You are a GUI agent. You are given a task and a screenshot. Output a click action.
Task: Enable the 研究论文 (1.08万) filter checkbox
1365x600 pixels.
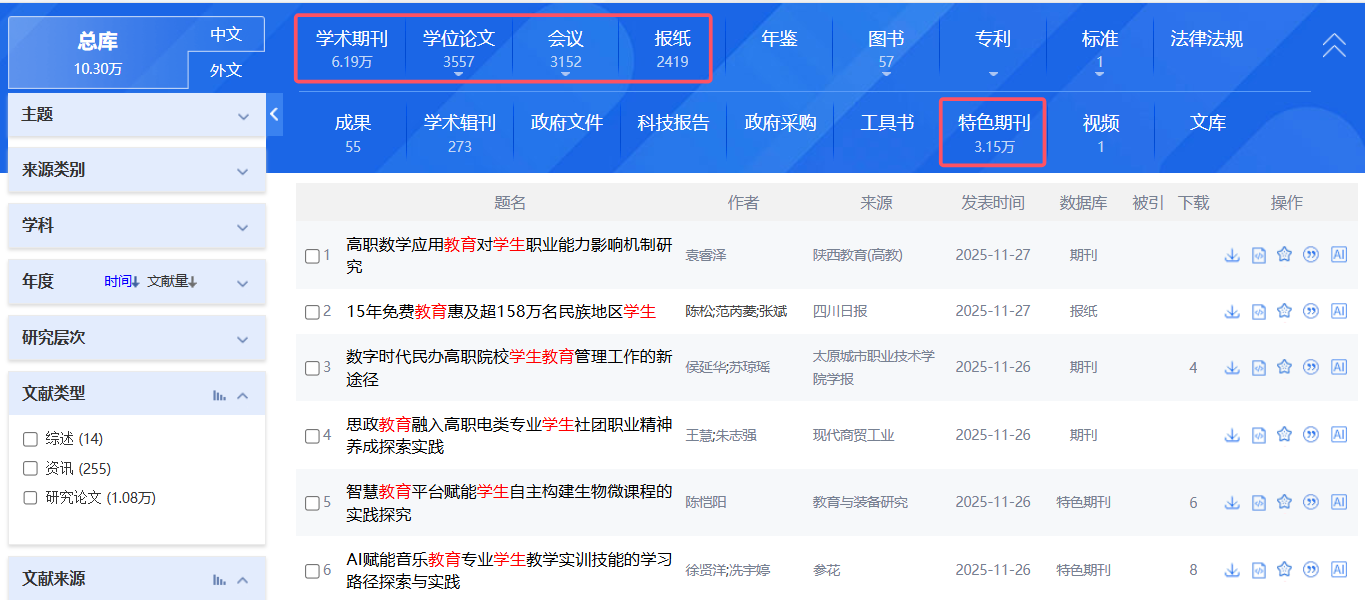(x=30, y=498)
